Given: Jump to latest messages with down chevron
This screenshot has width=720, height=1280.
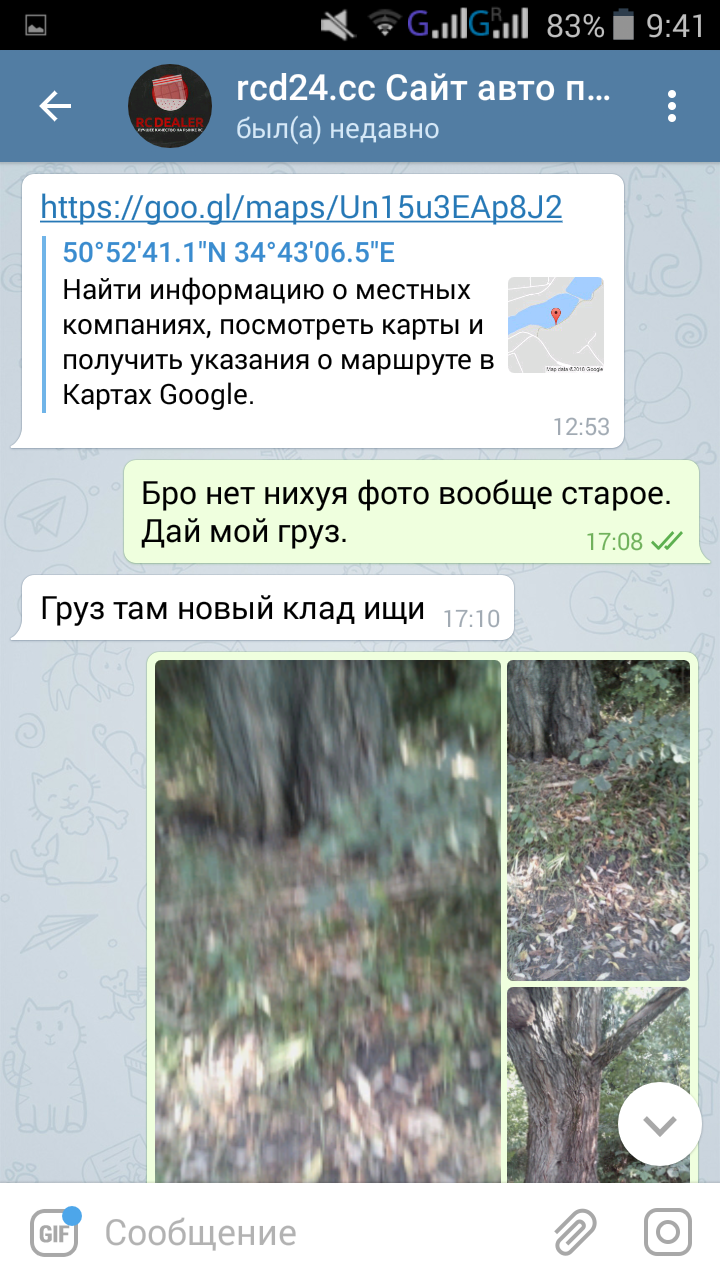Looking at the screenshot, I should pos(660,1124).
